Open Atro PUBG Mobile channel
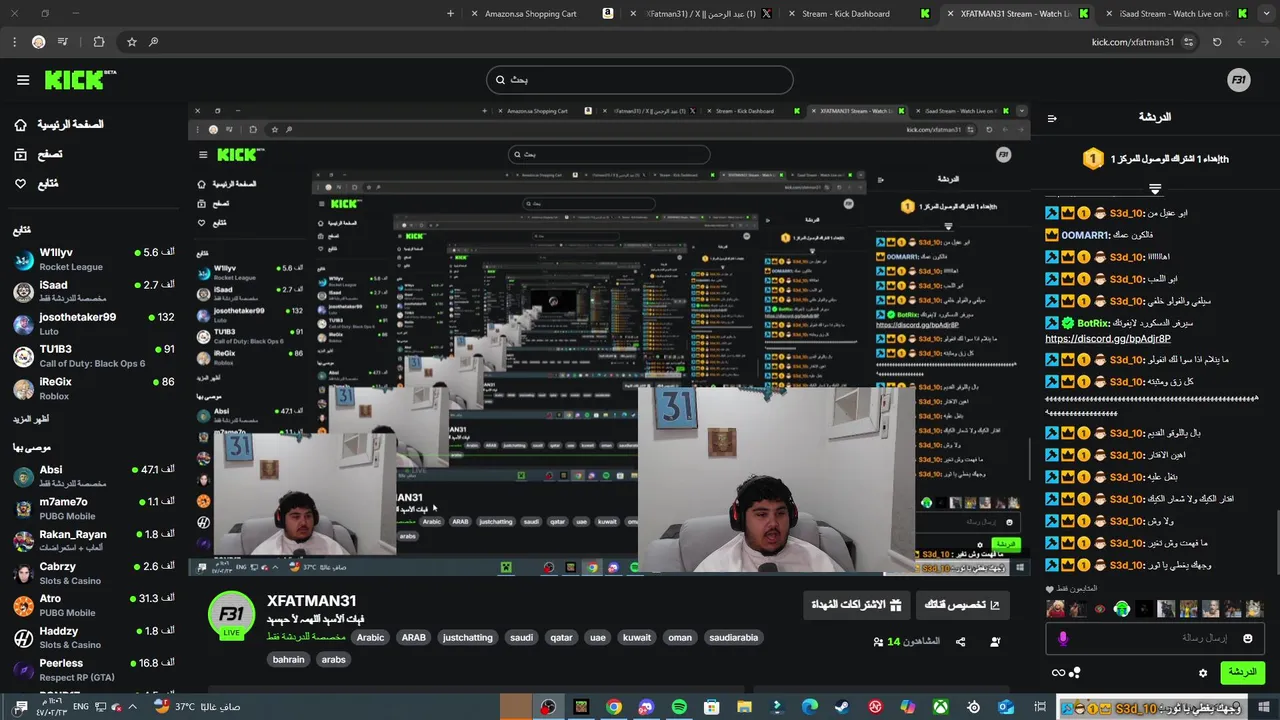The width and height of the screenshot is (1280, 720). pyautogui.click(x=93, y=605)
